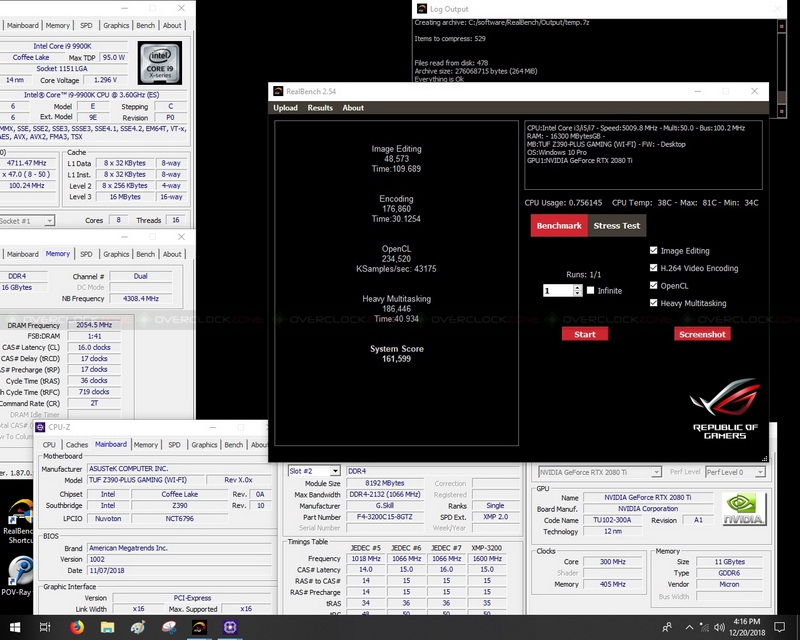Open the RealBench Shortcut desktop icon
The image size is (800, 640).
click(x=17, y=520)
